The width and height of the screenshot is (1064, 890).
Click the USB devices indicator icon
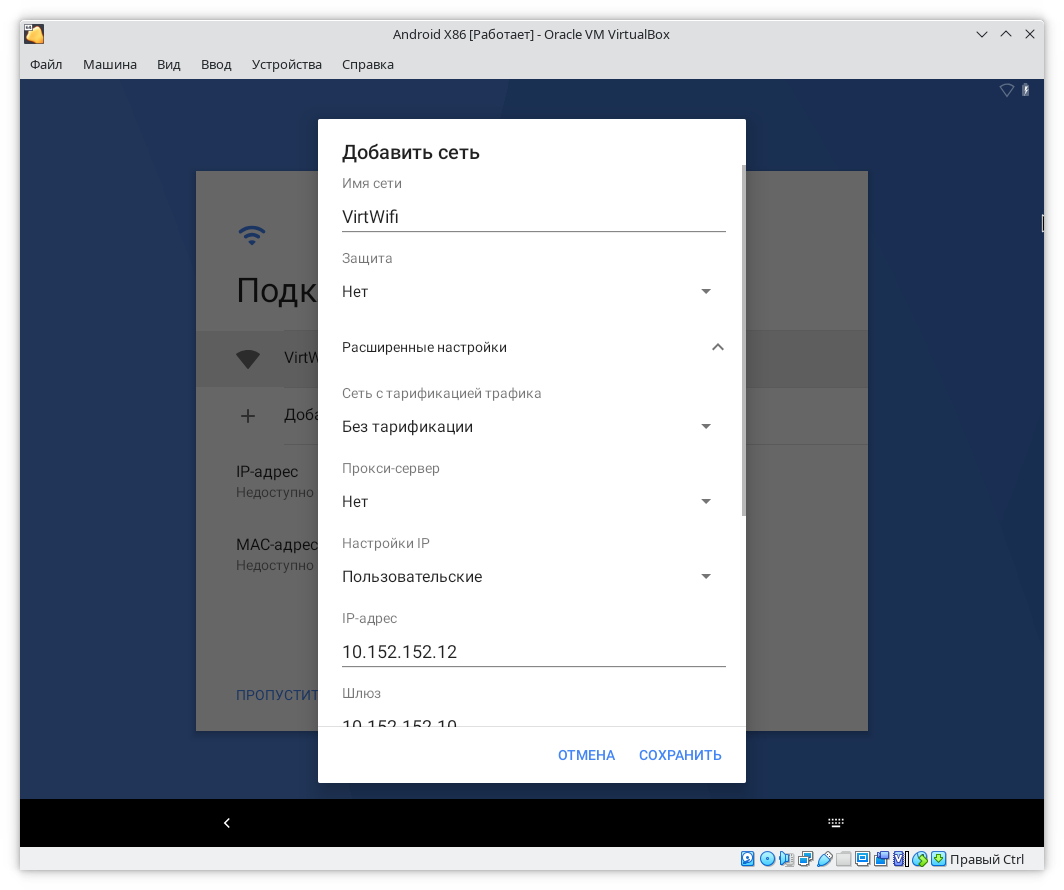pyautogui.click(x=824, y=859)
